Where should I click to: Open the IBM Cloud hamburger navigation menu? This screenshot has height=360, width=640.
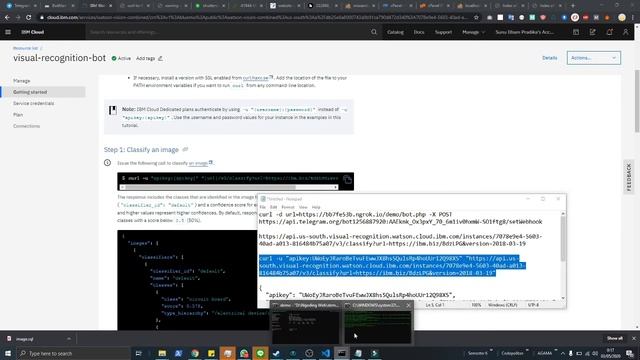(x=8, y=32)
